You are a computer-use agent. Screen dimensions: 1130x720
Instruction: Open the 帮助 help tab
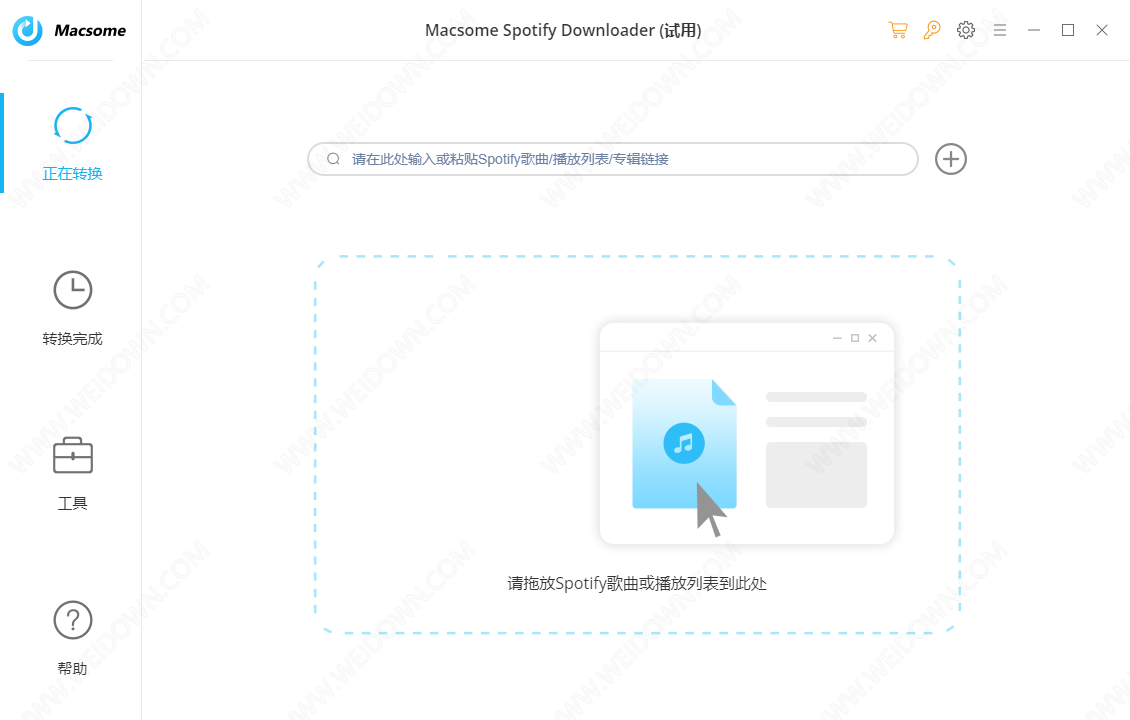[72, 639]
